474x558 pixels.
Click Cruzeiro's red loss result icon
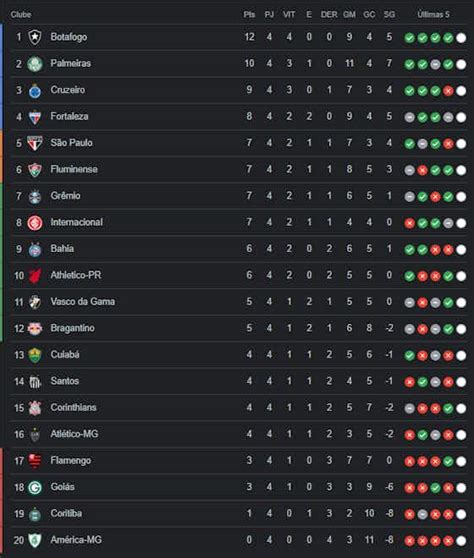coord(448,91)
